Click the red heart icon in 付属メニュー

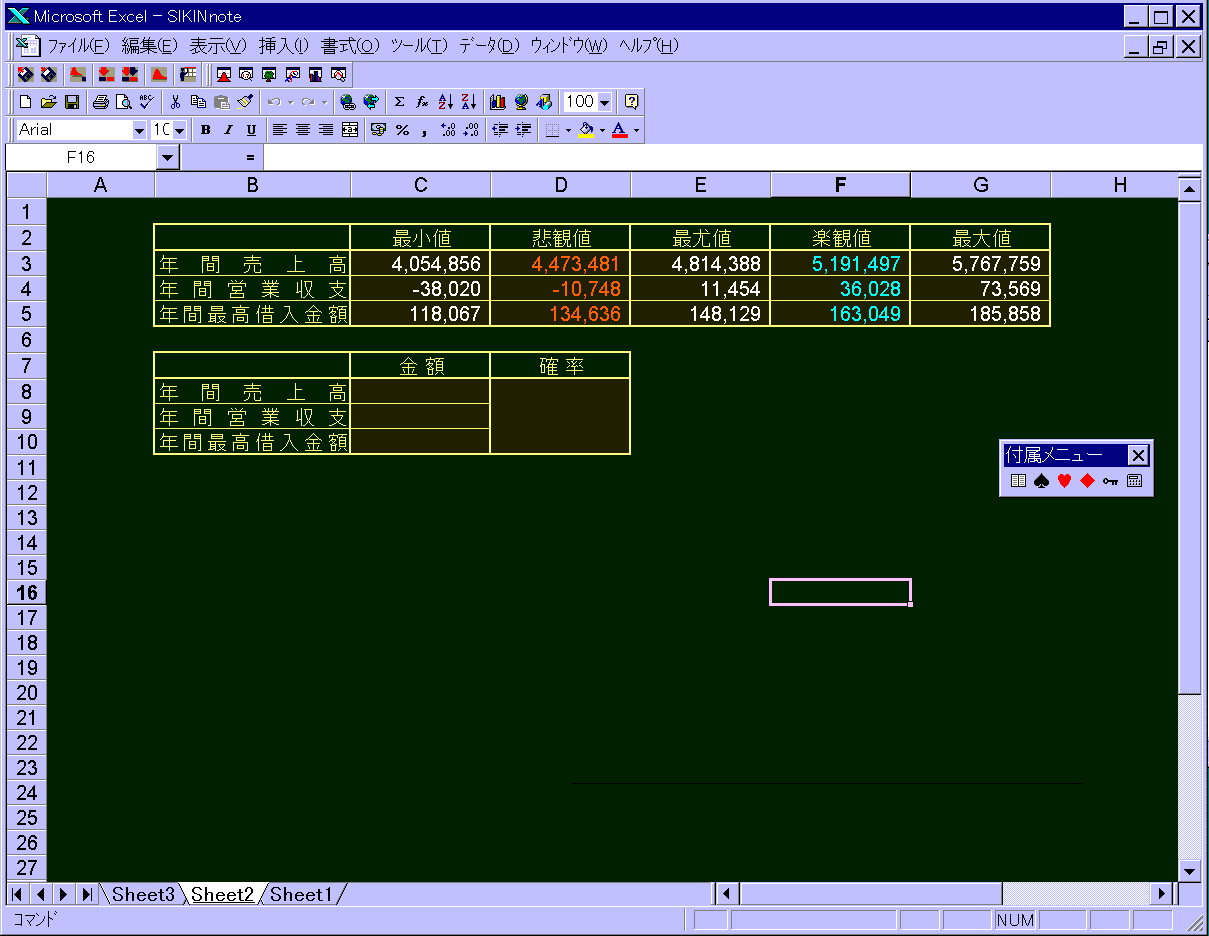(x=1064, y=481)
